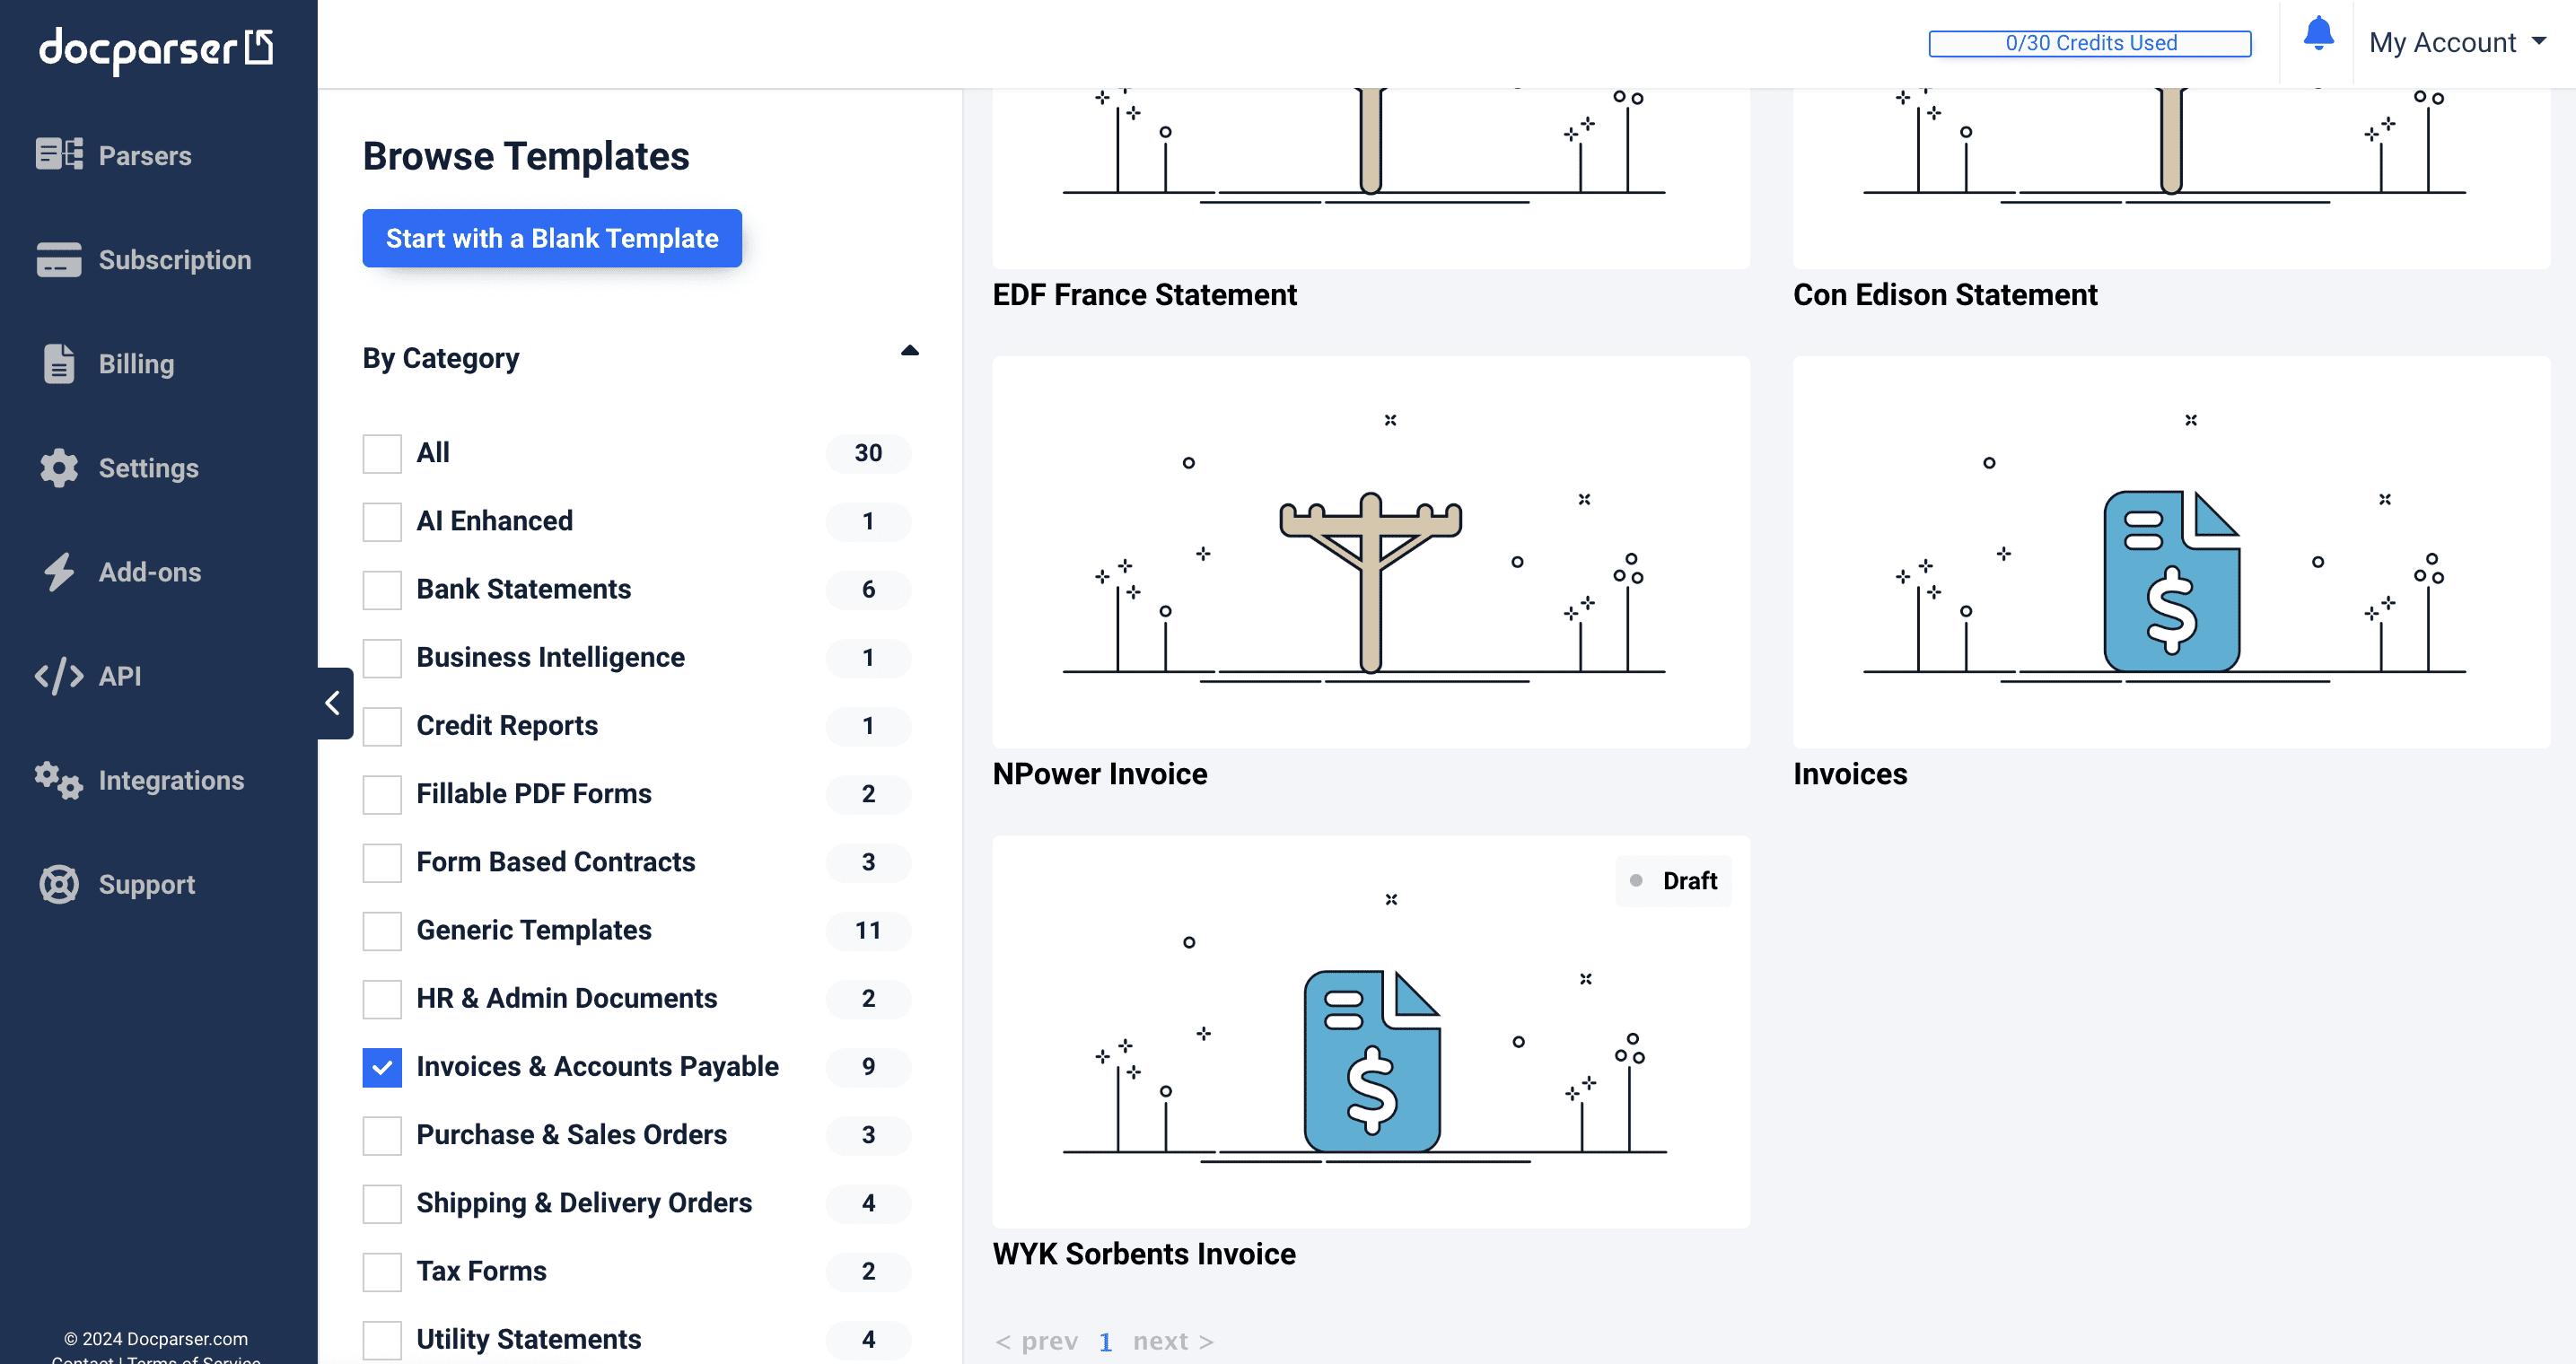Open the Parsers section
This screenshot has height=1364, width=2576.
pyautogui.click(x=144, y=155)
